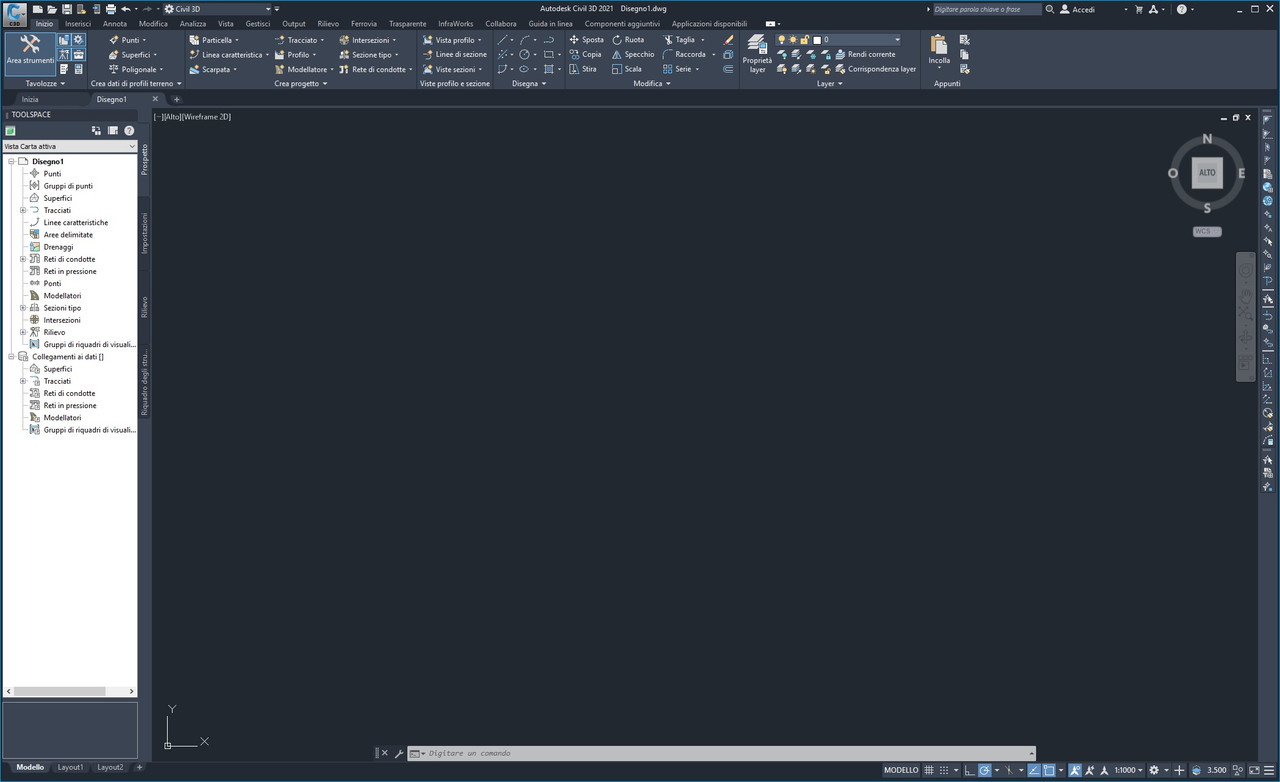The image size is (1280, 782).
Task: Expand the Reti di condotte node under Disegno1
Action: pos(23,259)
